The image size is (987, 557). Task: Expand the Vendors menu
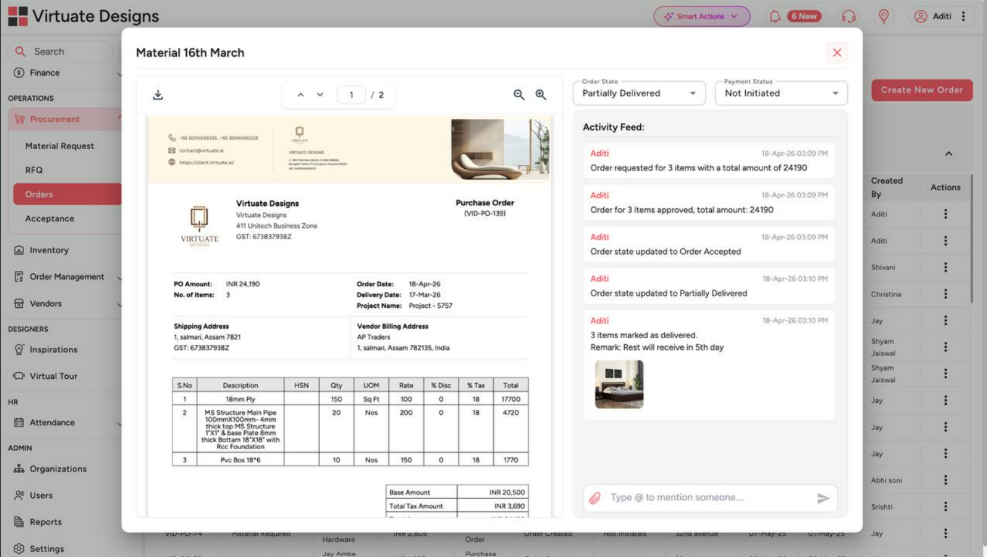coord(66,303)
